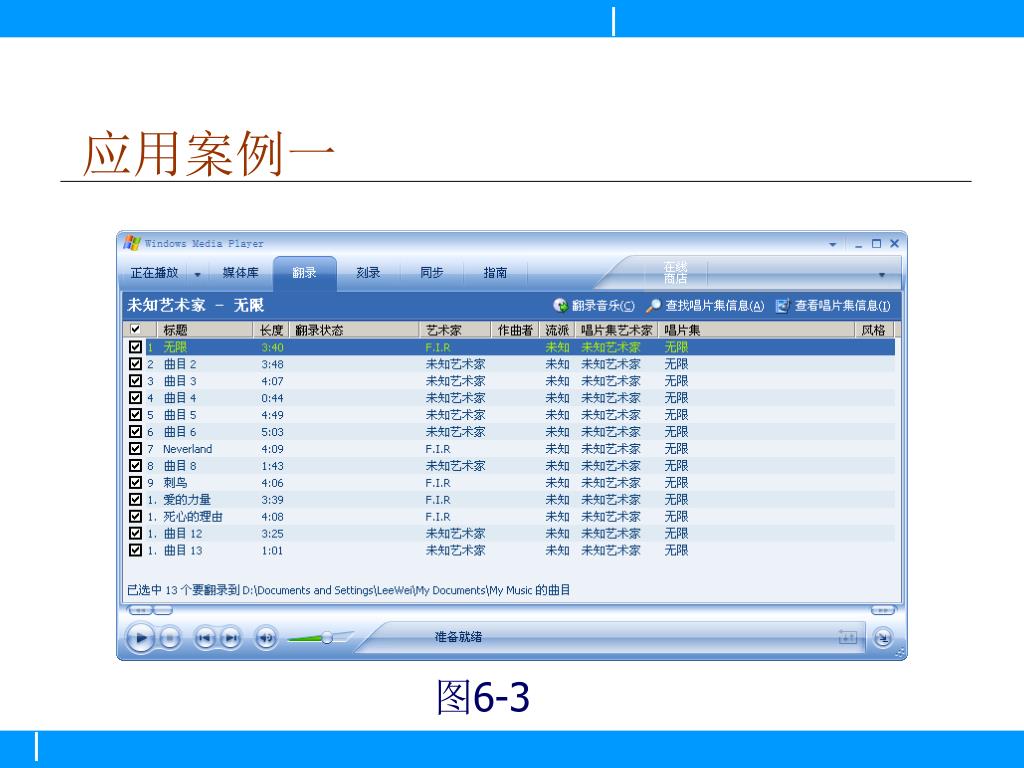Select the track titled 曲目 6
Viewport: 1024px width, 768px height.
(180, 432)
